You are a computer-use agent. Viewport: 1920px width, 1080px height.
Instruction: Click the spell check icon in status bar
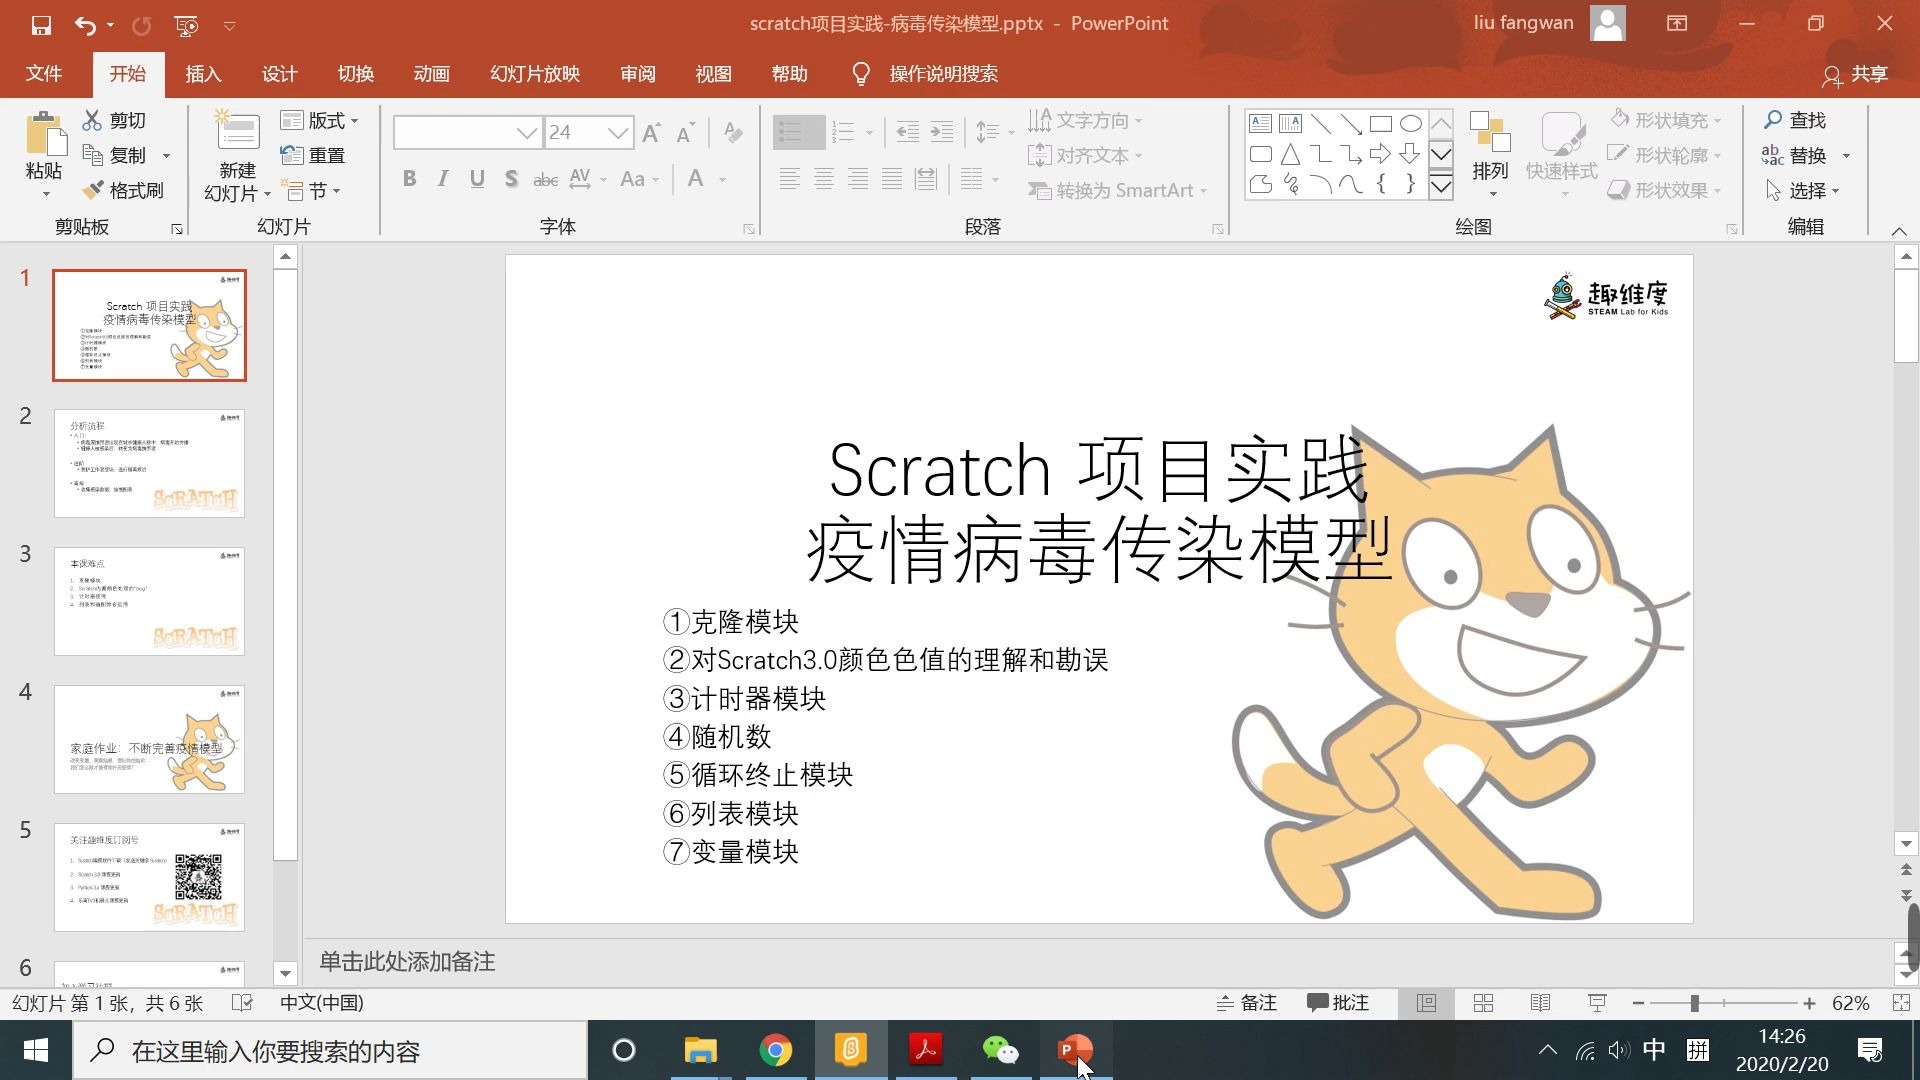(x=242, y=1003)
